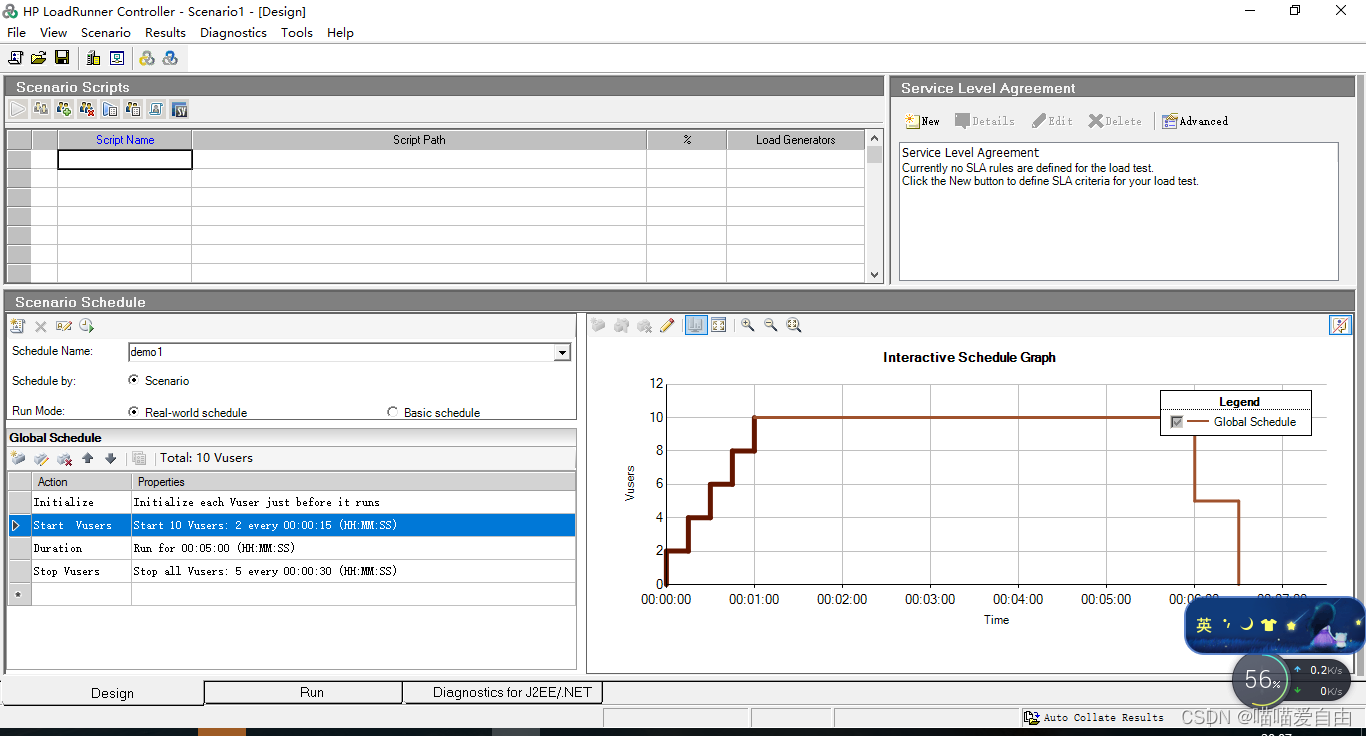Screen dimensions: 1366x736
Task: Open a scenario with the folder icon
Action: coord(38,58)
